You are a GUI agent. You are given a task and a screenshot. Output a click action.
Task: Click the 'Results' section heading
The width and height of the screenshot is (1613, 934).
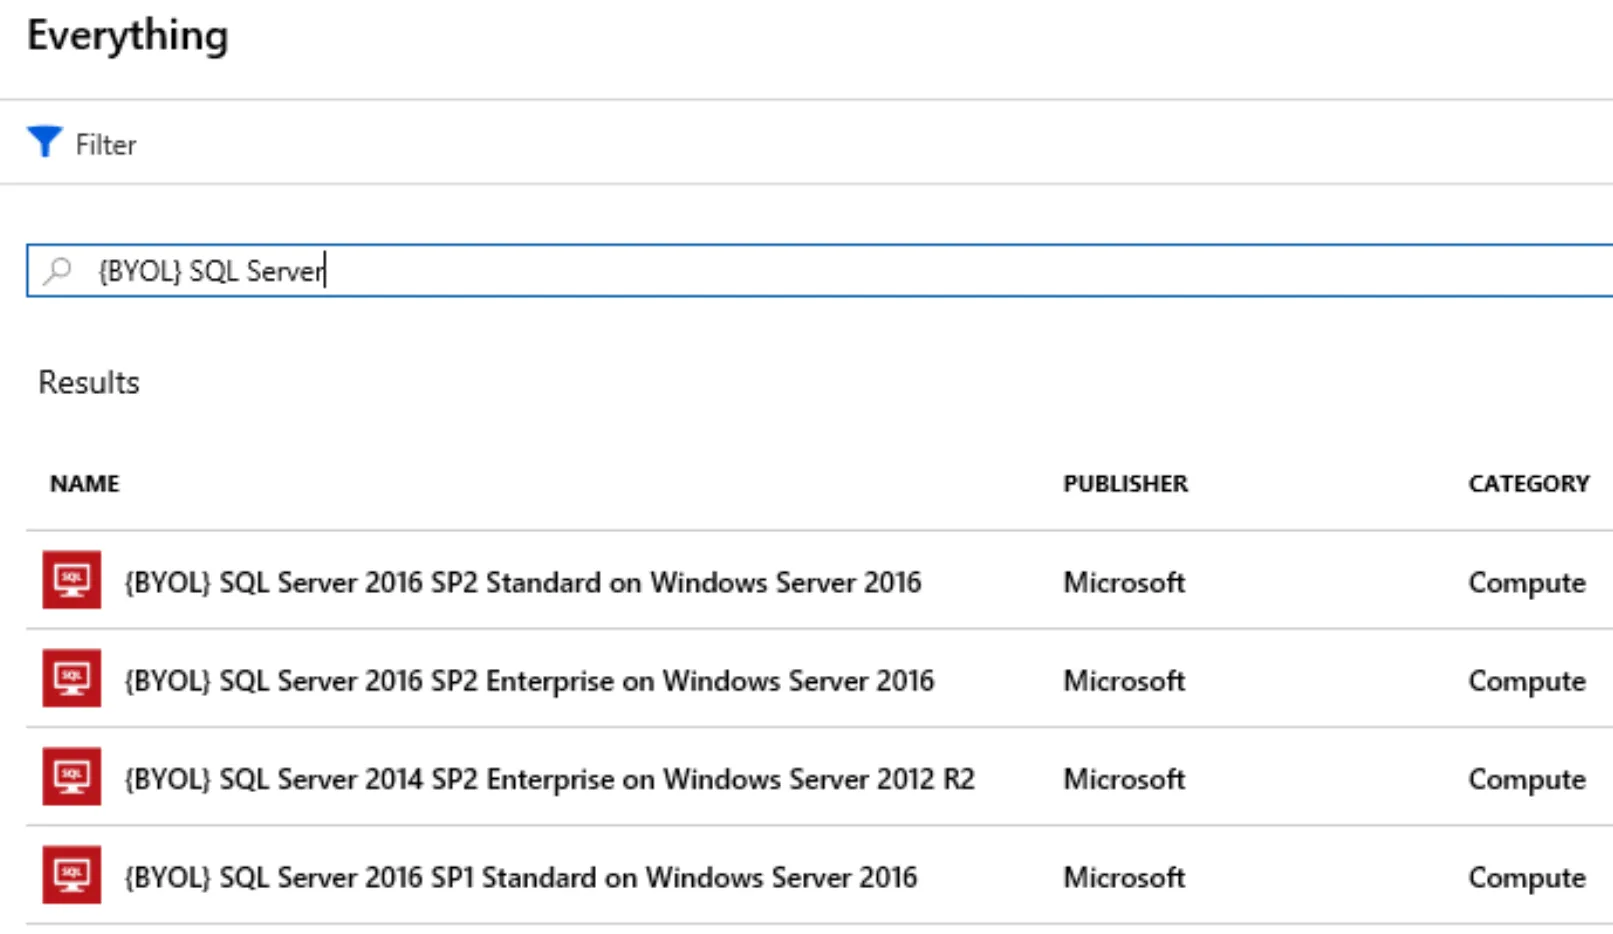click(89, 382)
